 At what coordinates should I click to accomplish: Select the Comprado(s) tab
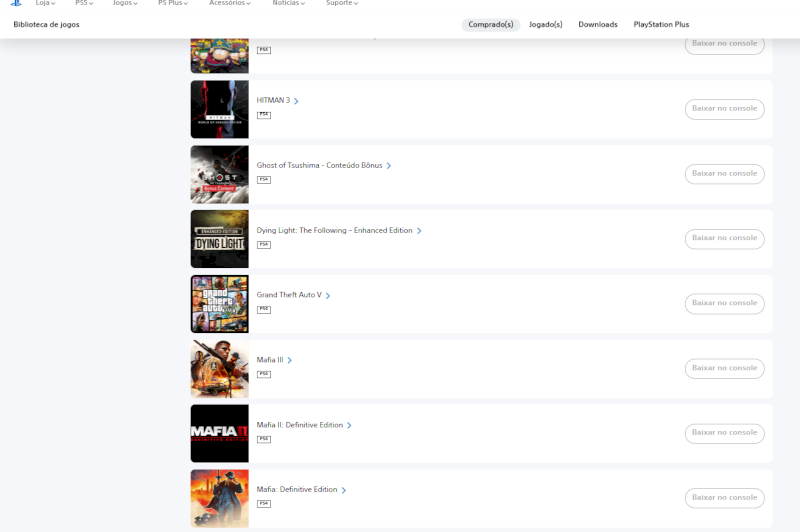point(491,24)
